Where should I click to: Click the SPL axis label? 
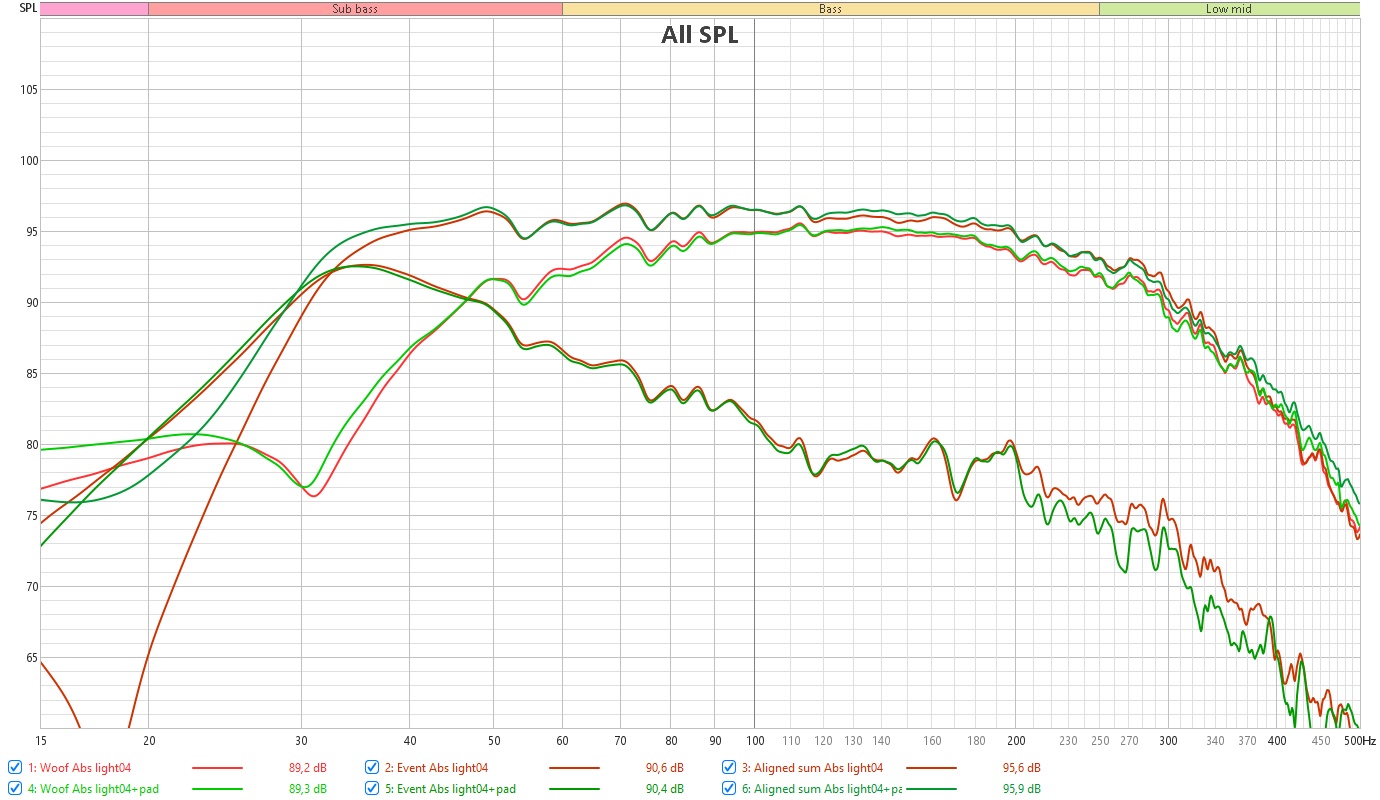coord(28,8)
